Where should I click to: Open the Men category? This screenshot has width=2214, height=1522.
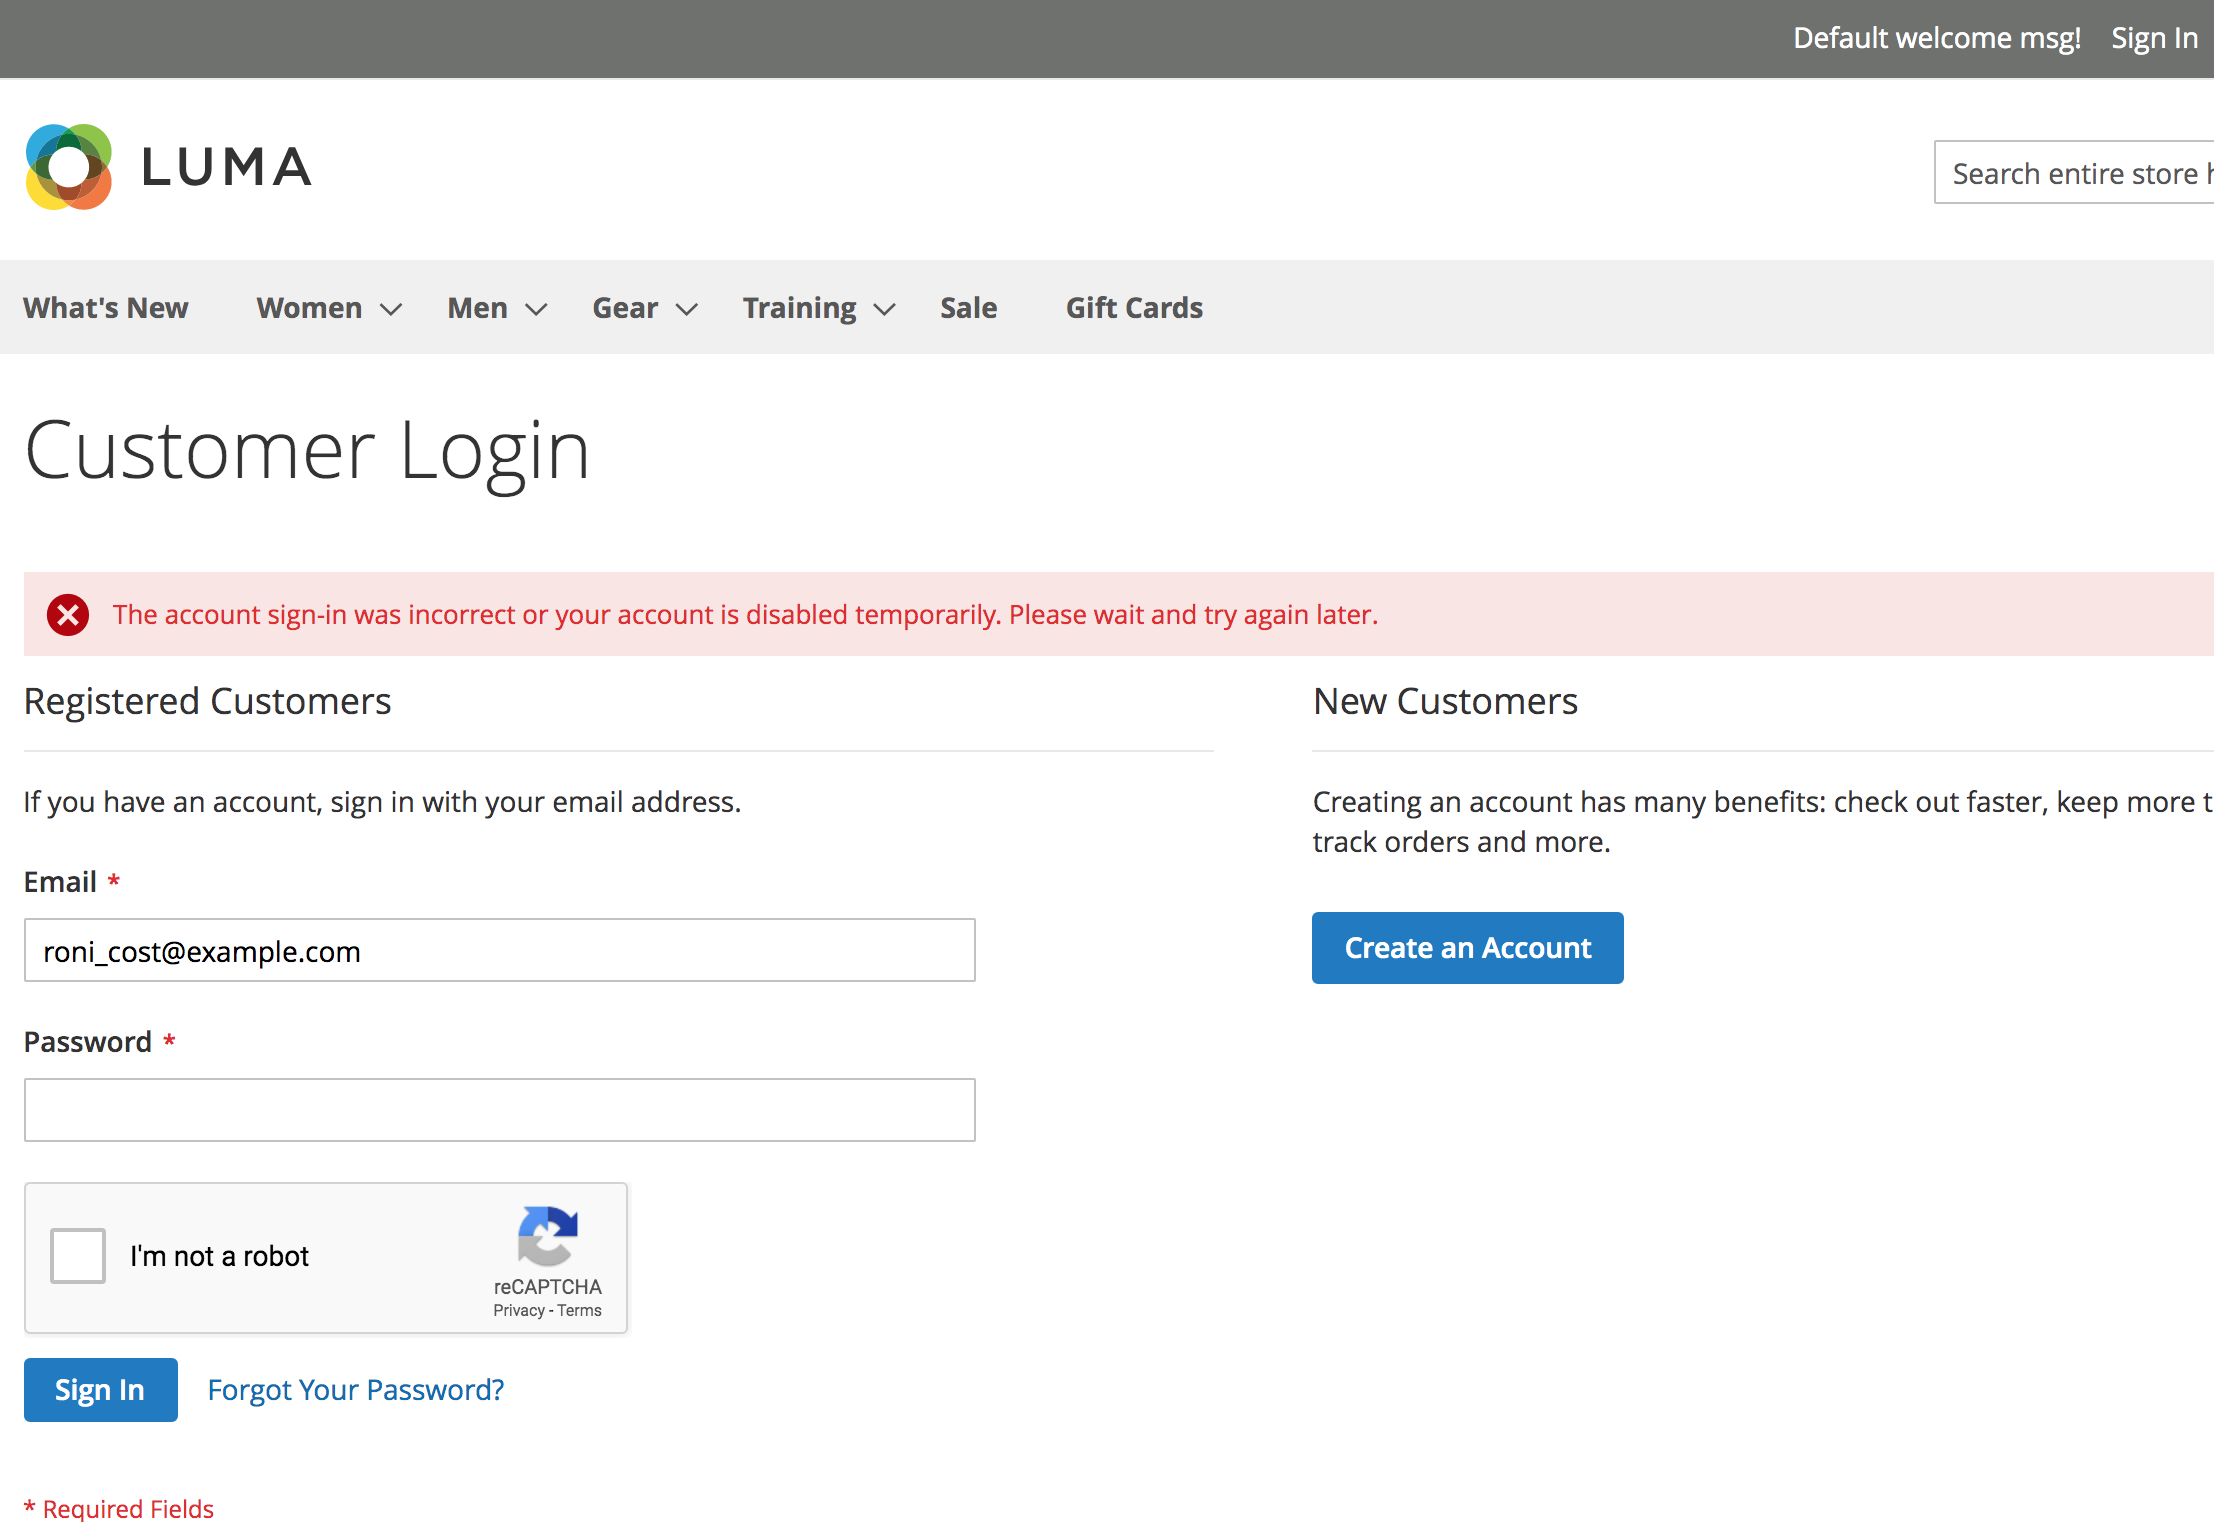478,307
